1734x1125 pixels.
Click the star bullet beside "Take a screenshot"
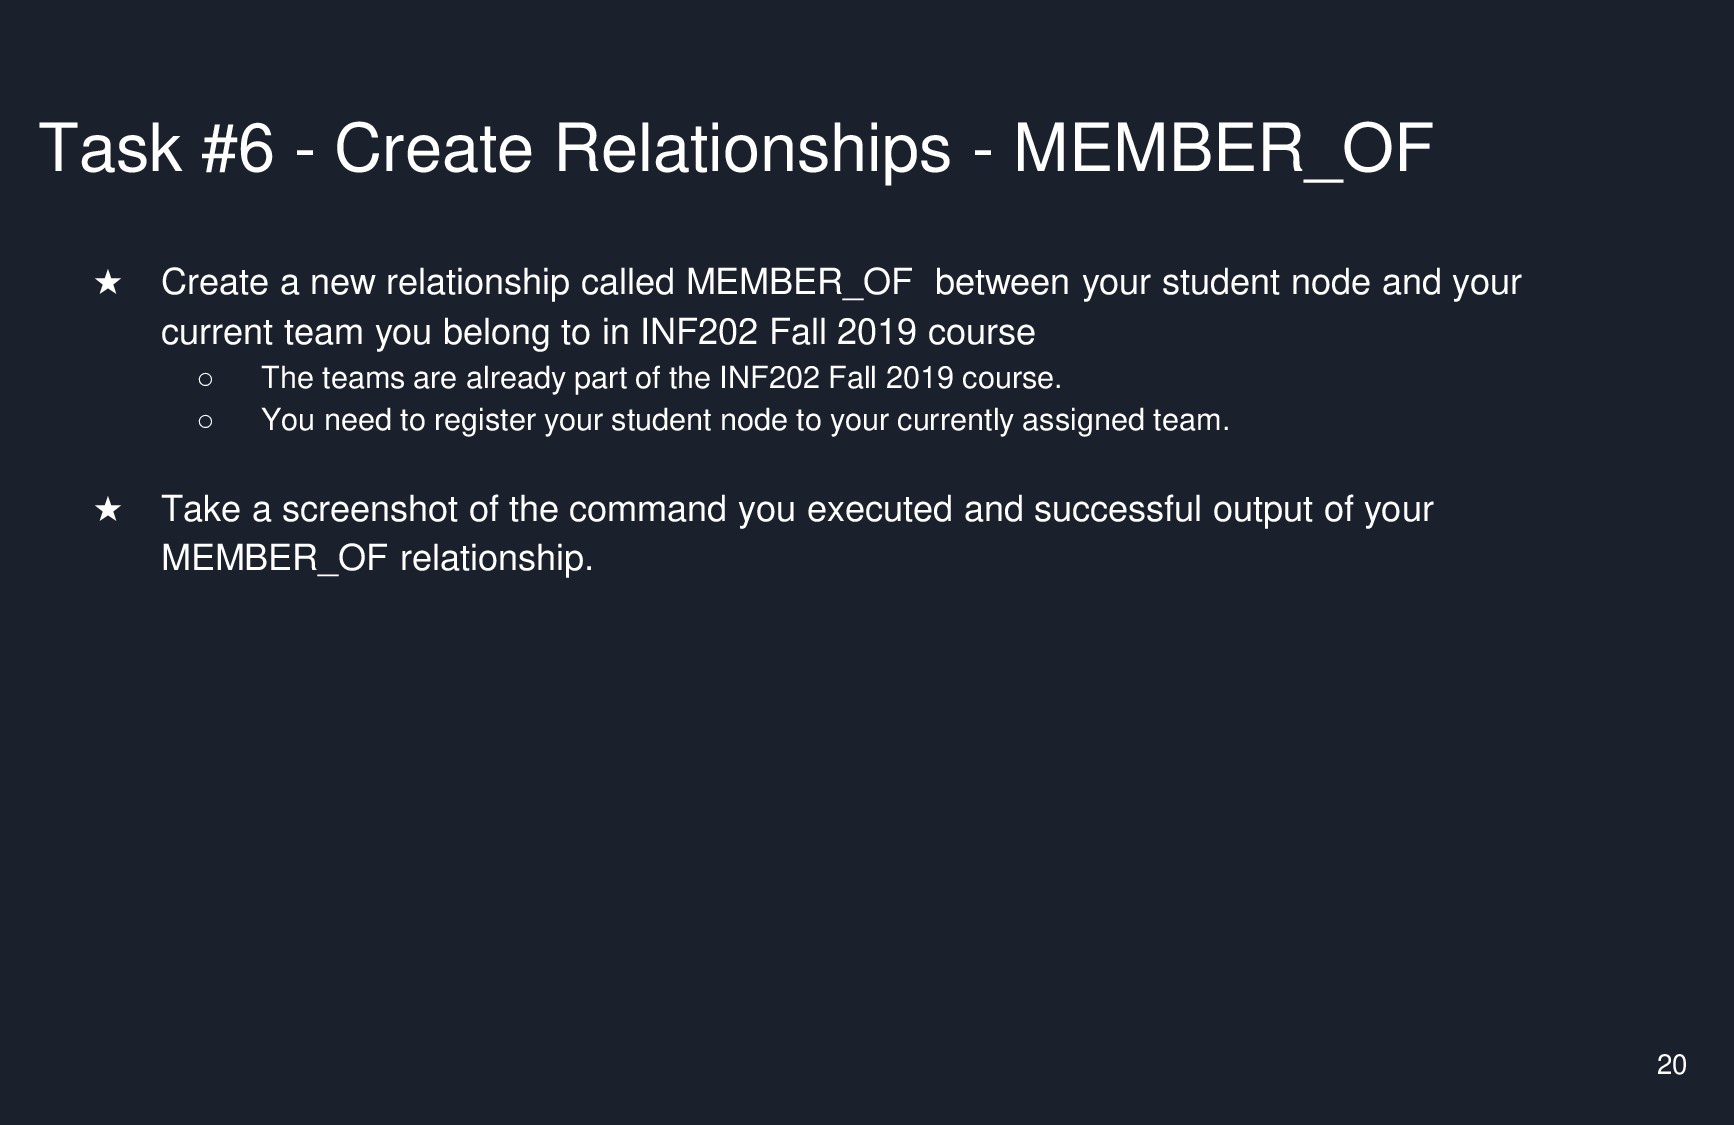point(108,510)
